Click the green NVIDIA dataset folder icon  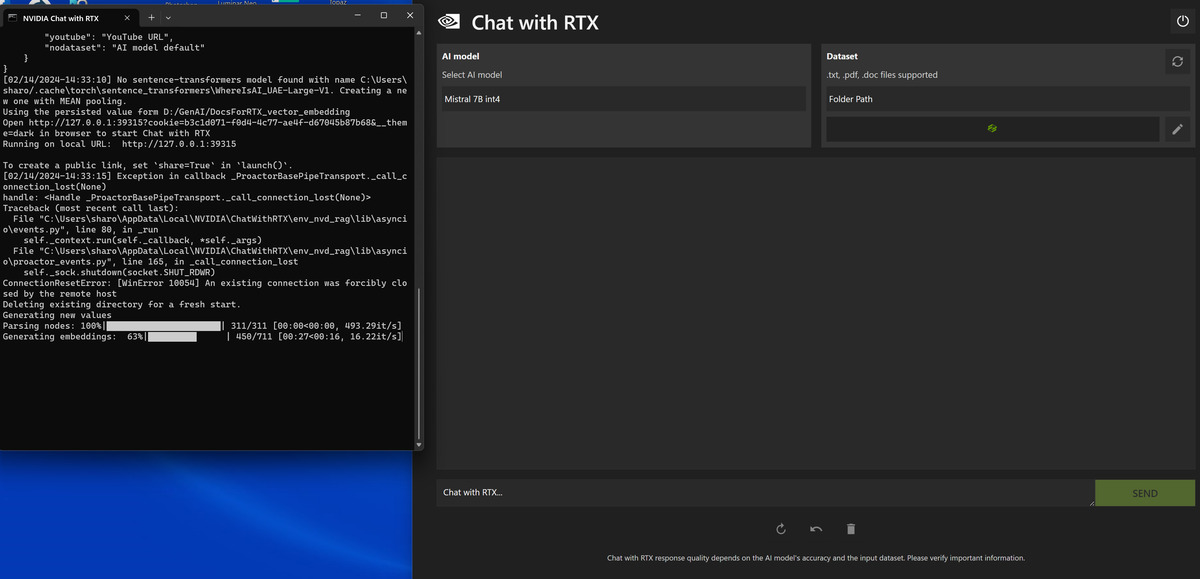[x=991, y=128]
